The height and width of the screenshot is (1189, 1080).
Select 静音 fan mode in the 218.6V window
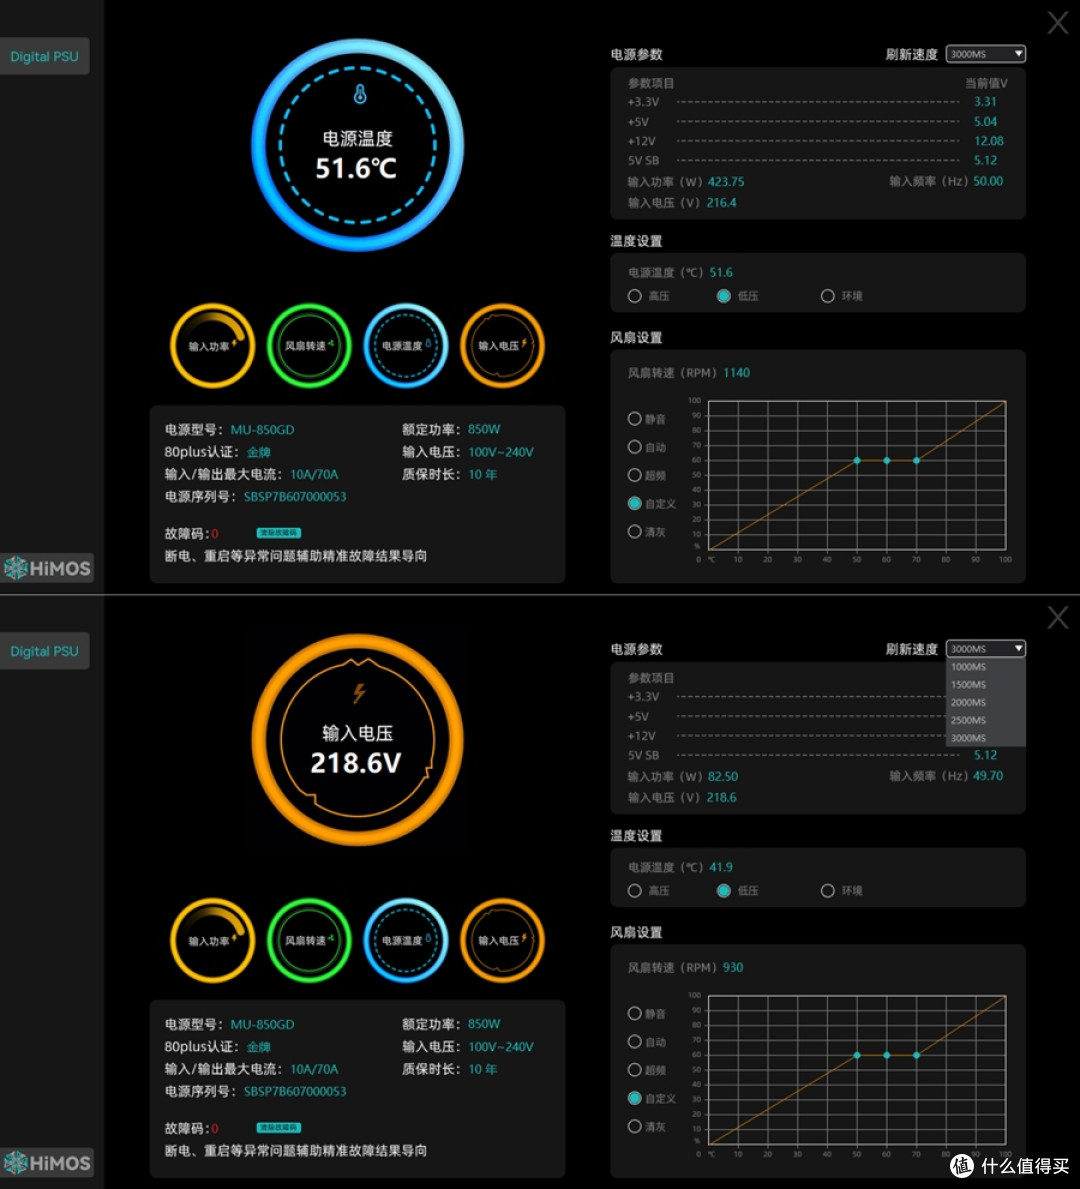pos(635,1013)
